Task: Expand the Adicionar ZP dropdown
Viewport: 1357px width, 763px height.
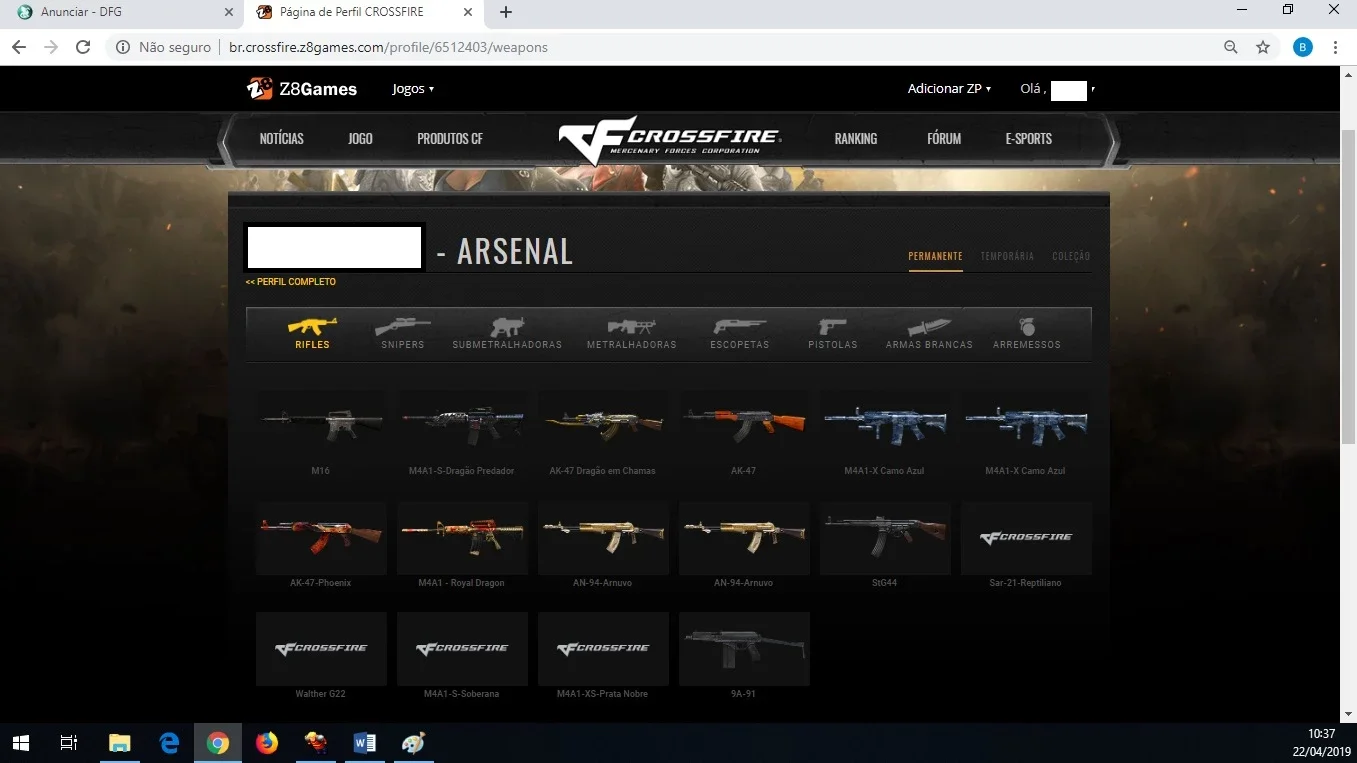Action: tap(949, 89)
